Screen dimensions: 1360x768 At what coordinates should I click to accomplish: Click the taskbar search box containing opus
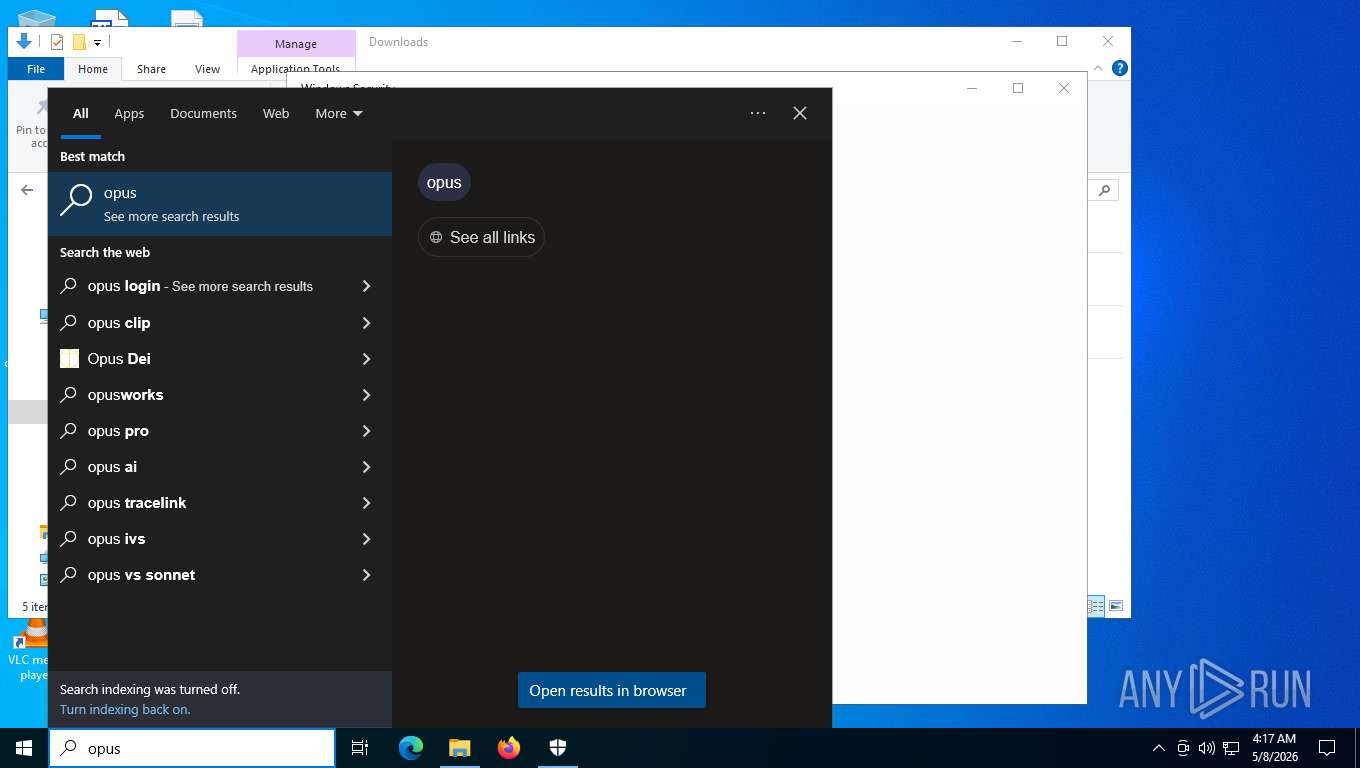pyautogui.click(x=192, y=748)
